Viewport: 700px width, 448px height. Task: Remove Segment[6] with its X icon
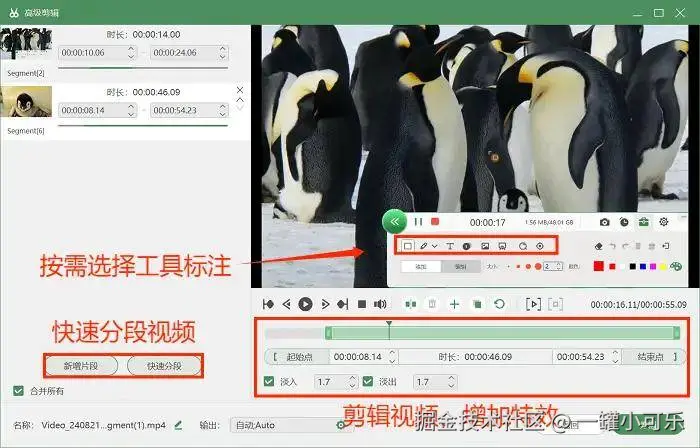pyautogui.click(x=240, y=90)
